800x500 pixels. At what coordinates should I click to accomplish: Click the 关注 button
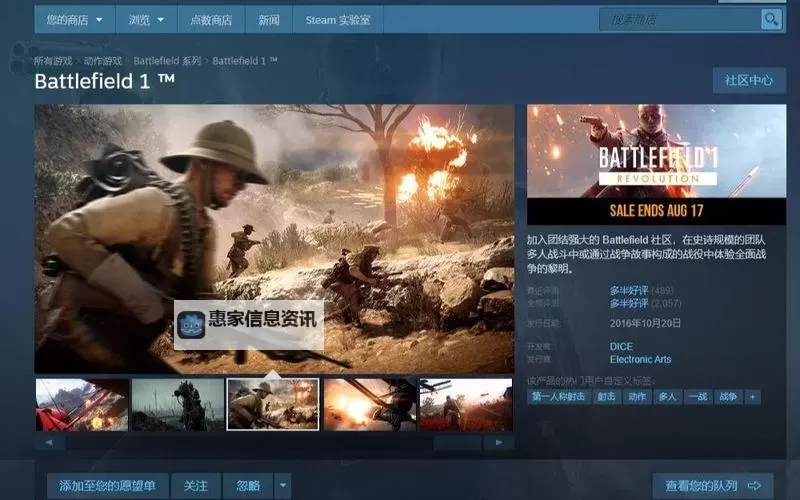[x=196, y=486]
